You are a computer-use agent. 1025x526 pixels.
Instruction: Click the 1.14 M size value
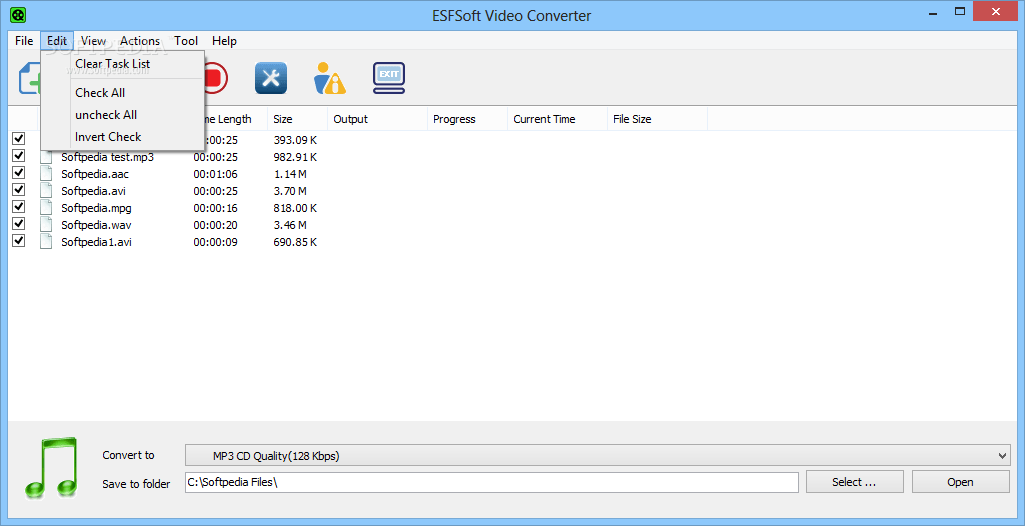tap(290, 174)
